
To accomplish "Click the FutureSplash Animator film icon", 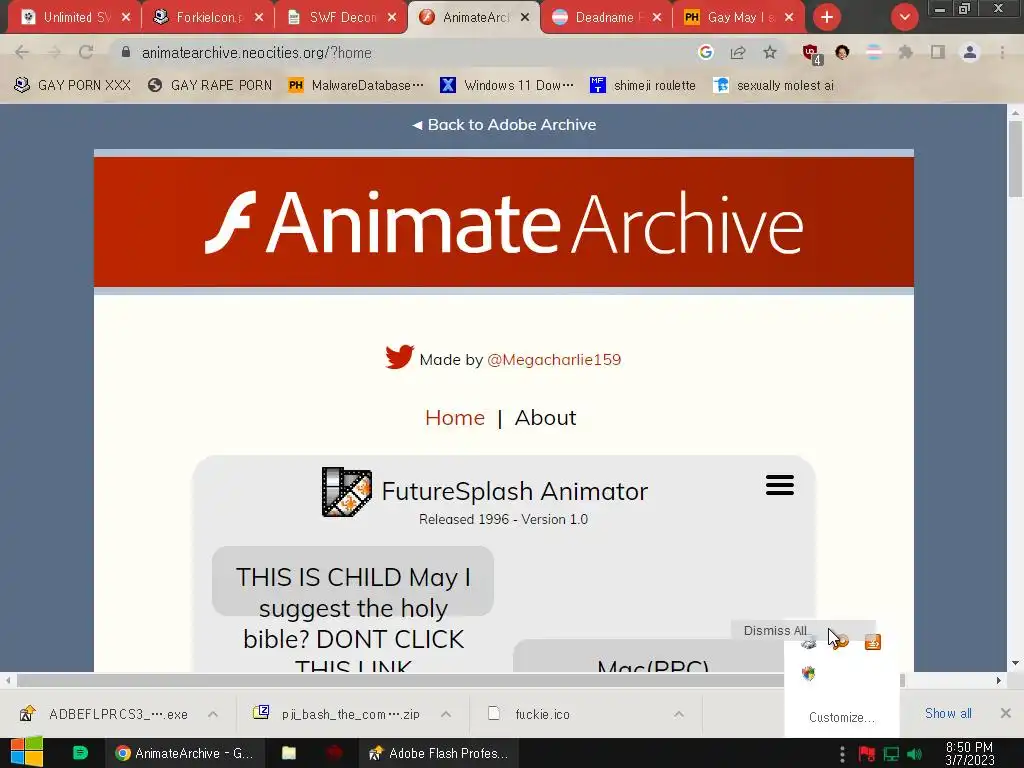I will (347, 492).
